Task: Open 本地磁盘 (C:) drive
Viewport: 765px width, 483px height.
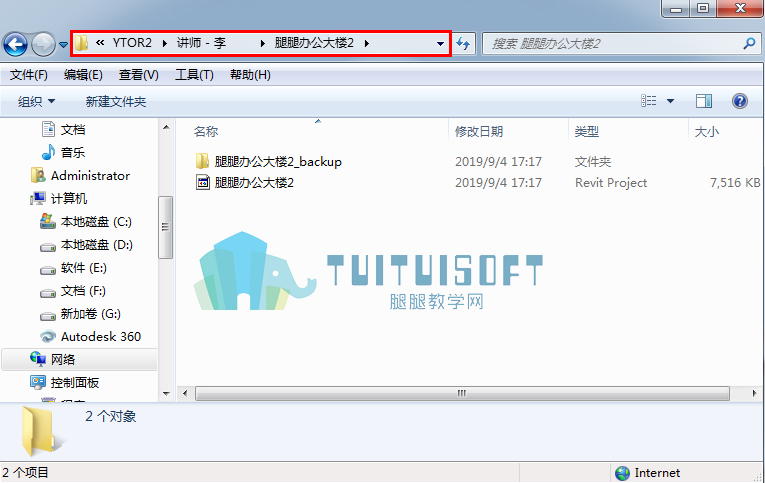Action: 96,221
